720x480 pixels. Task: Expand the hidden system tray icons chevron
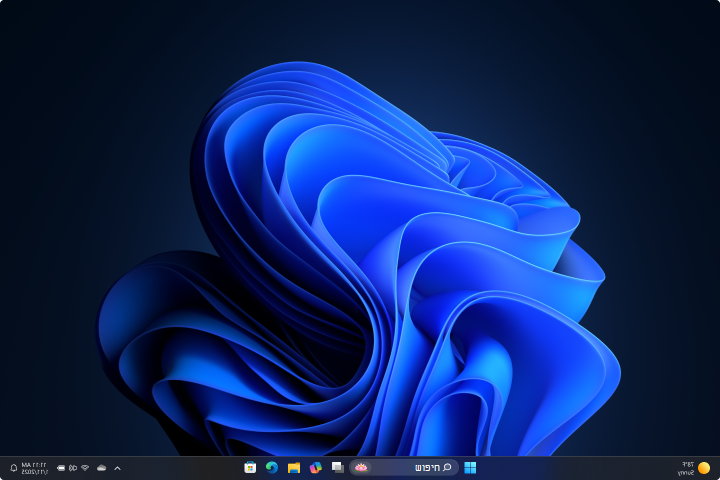(x=117, y=468)
